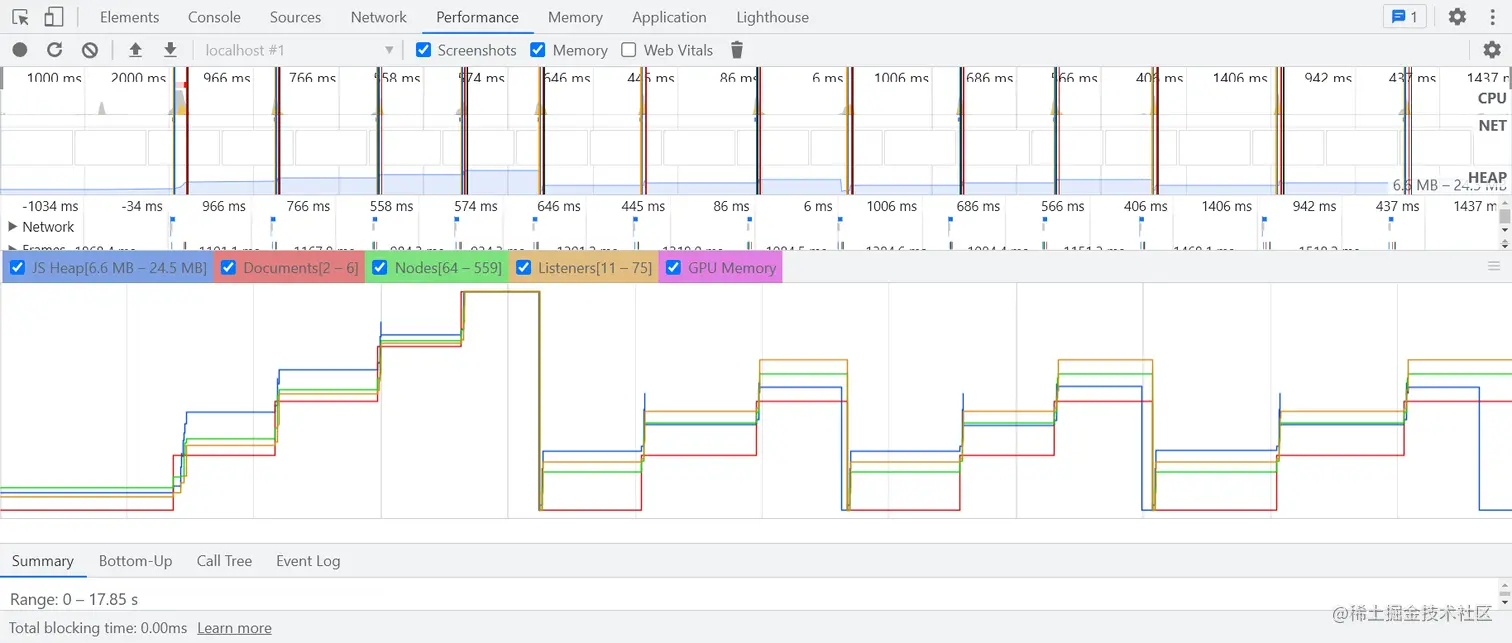
Task: Switch to the Application tab
Action: tap(669, 17)
